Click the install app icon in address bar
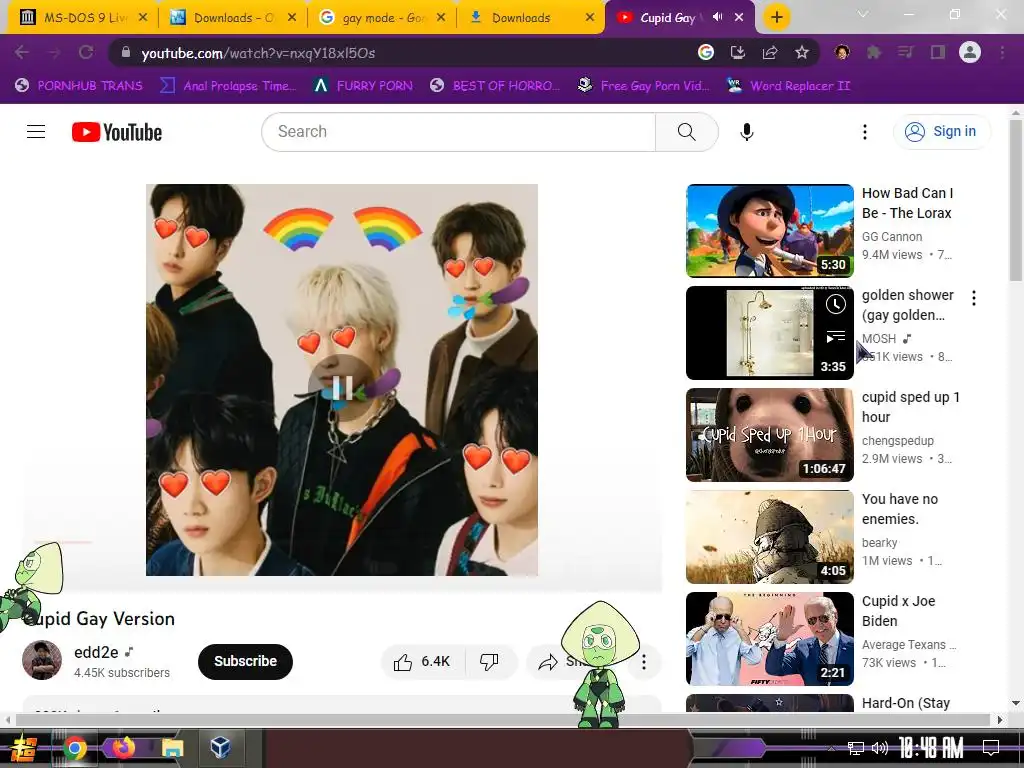This screenshot has width=1024, height=768. [x=738, y=53]
